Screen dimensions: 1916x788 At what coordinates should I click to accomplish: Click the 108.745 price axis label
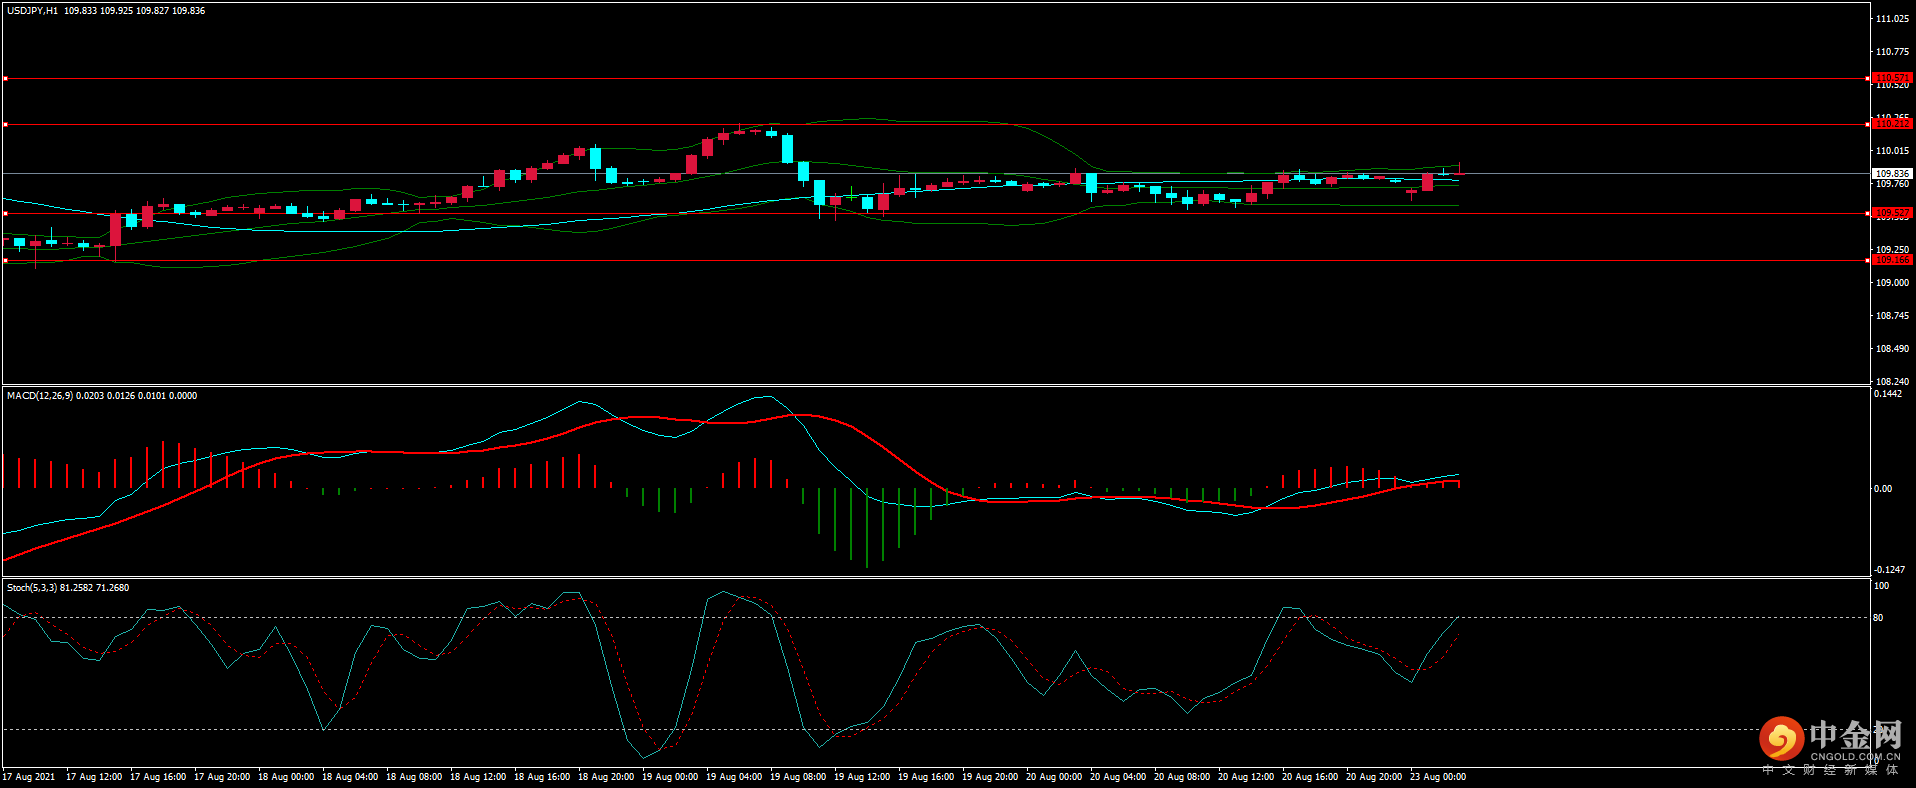pos(1892,316)
